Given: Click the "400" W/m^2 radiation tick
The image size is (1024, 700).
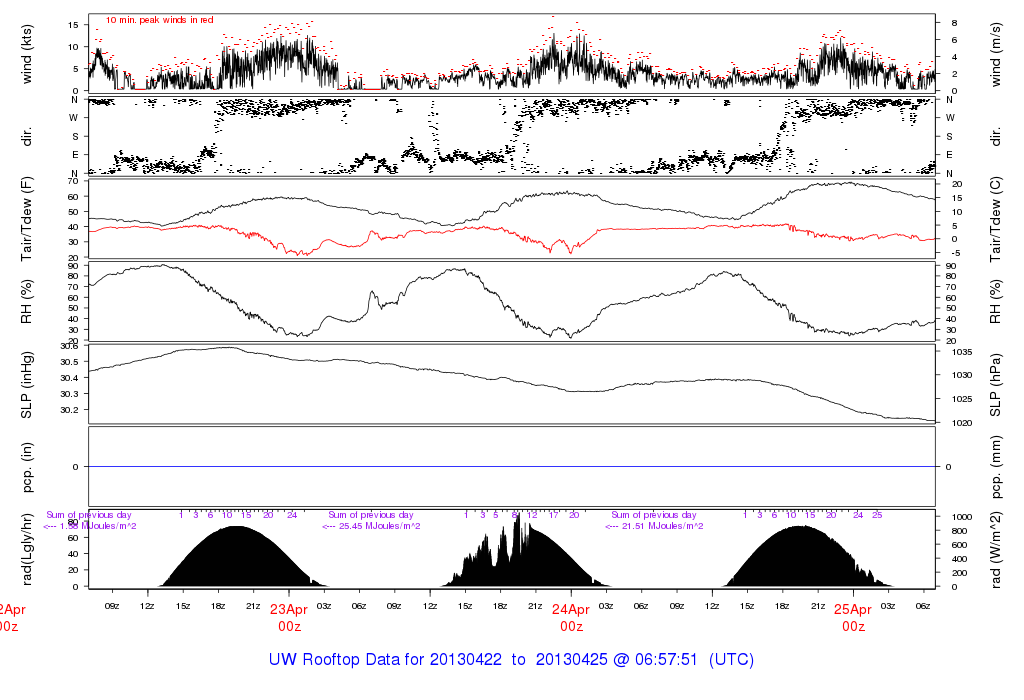Looking at the screenshot, I should [x=959, y=560].
